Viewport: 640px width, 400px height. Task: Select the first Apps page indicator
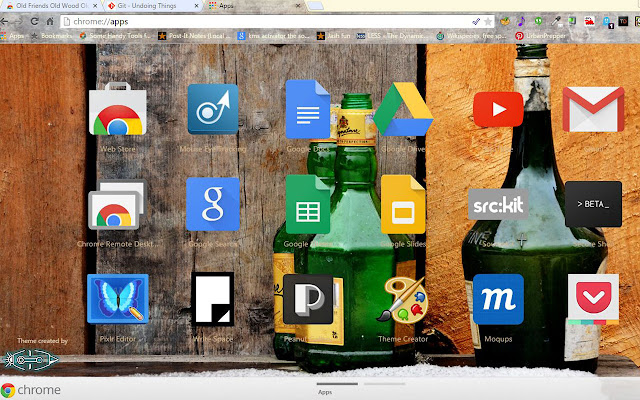tap(337, 384)
